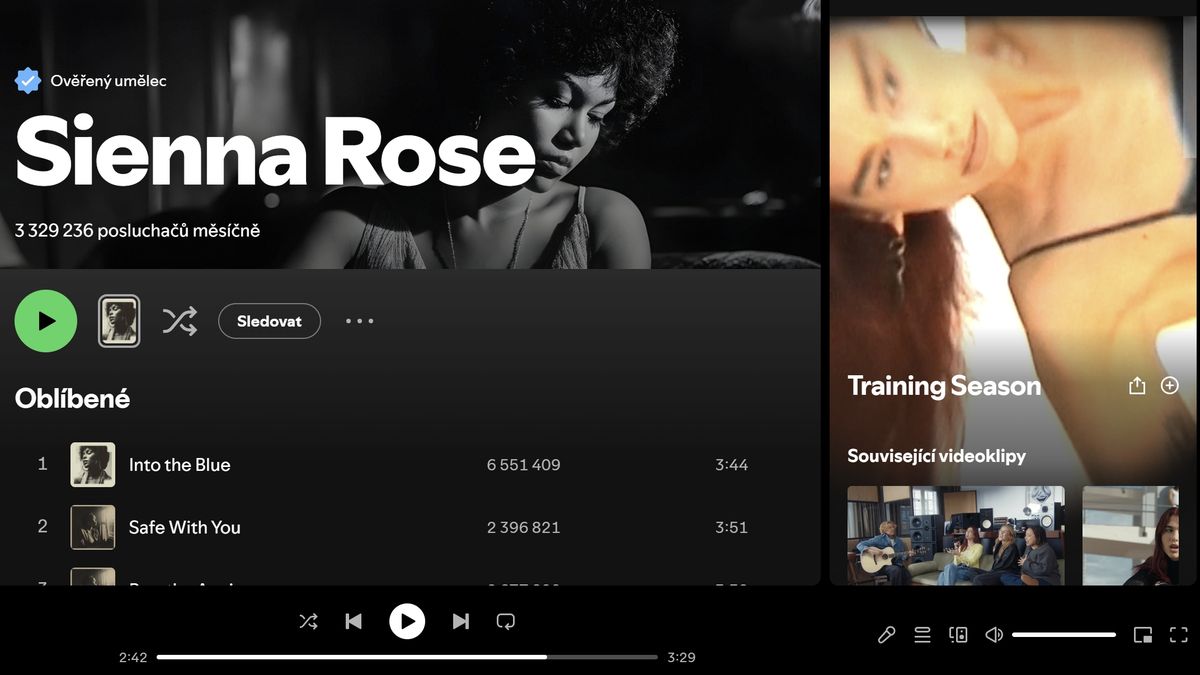Skip to the next track
This screenshot has height=675, width=1200.
460,621
